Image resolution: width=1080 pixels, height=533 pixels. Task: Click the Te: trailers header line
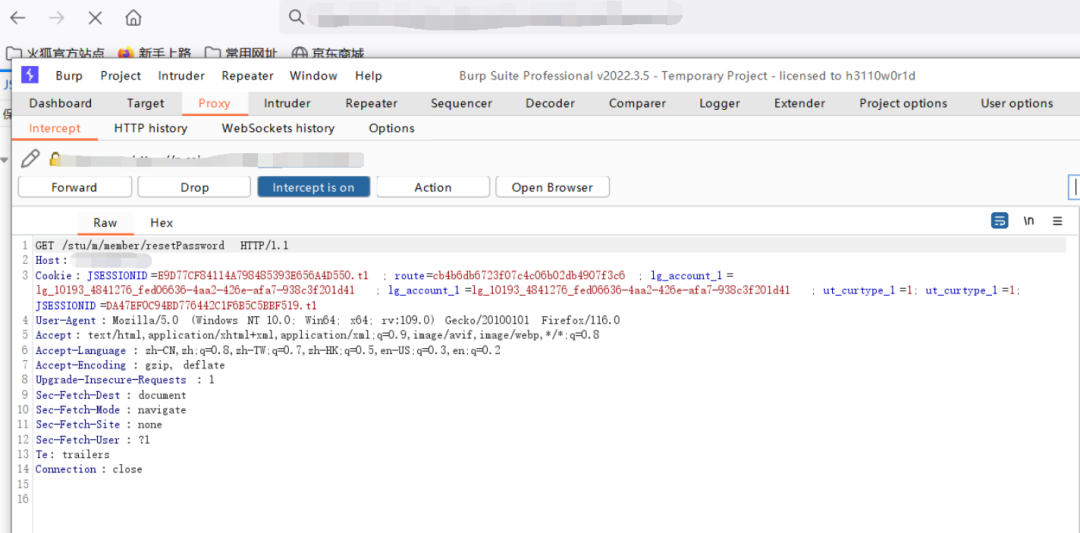pos(72,454)
